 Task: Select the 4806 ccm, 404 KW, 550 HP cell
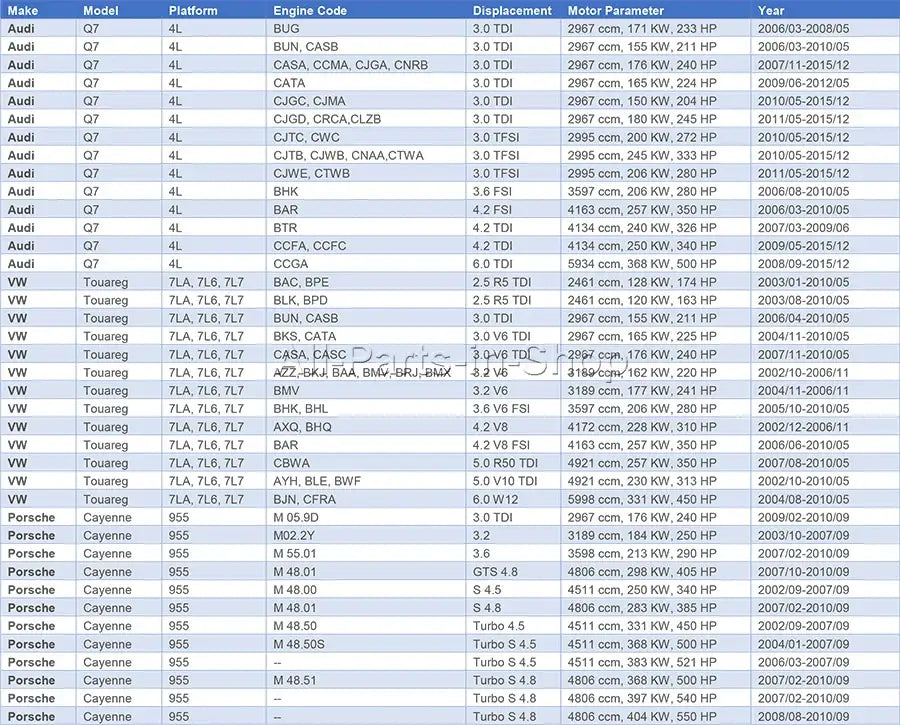(641, 717)
